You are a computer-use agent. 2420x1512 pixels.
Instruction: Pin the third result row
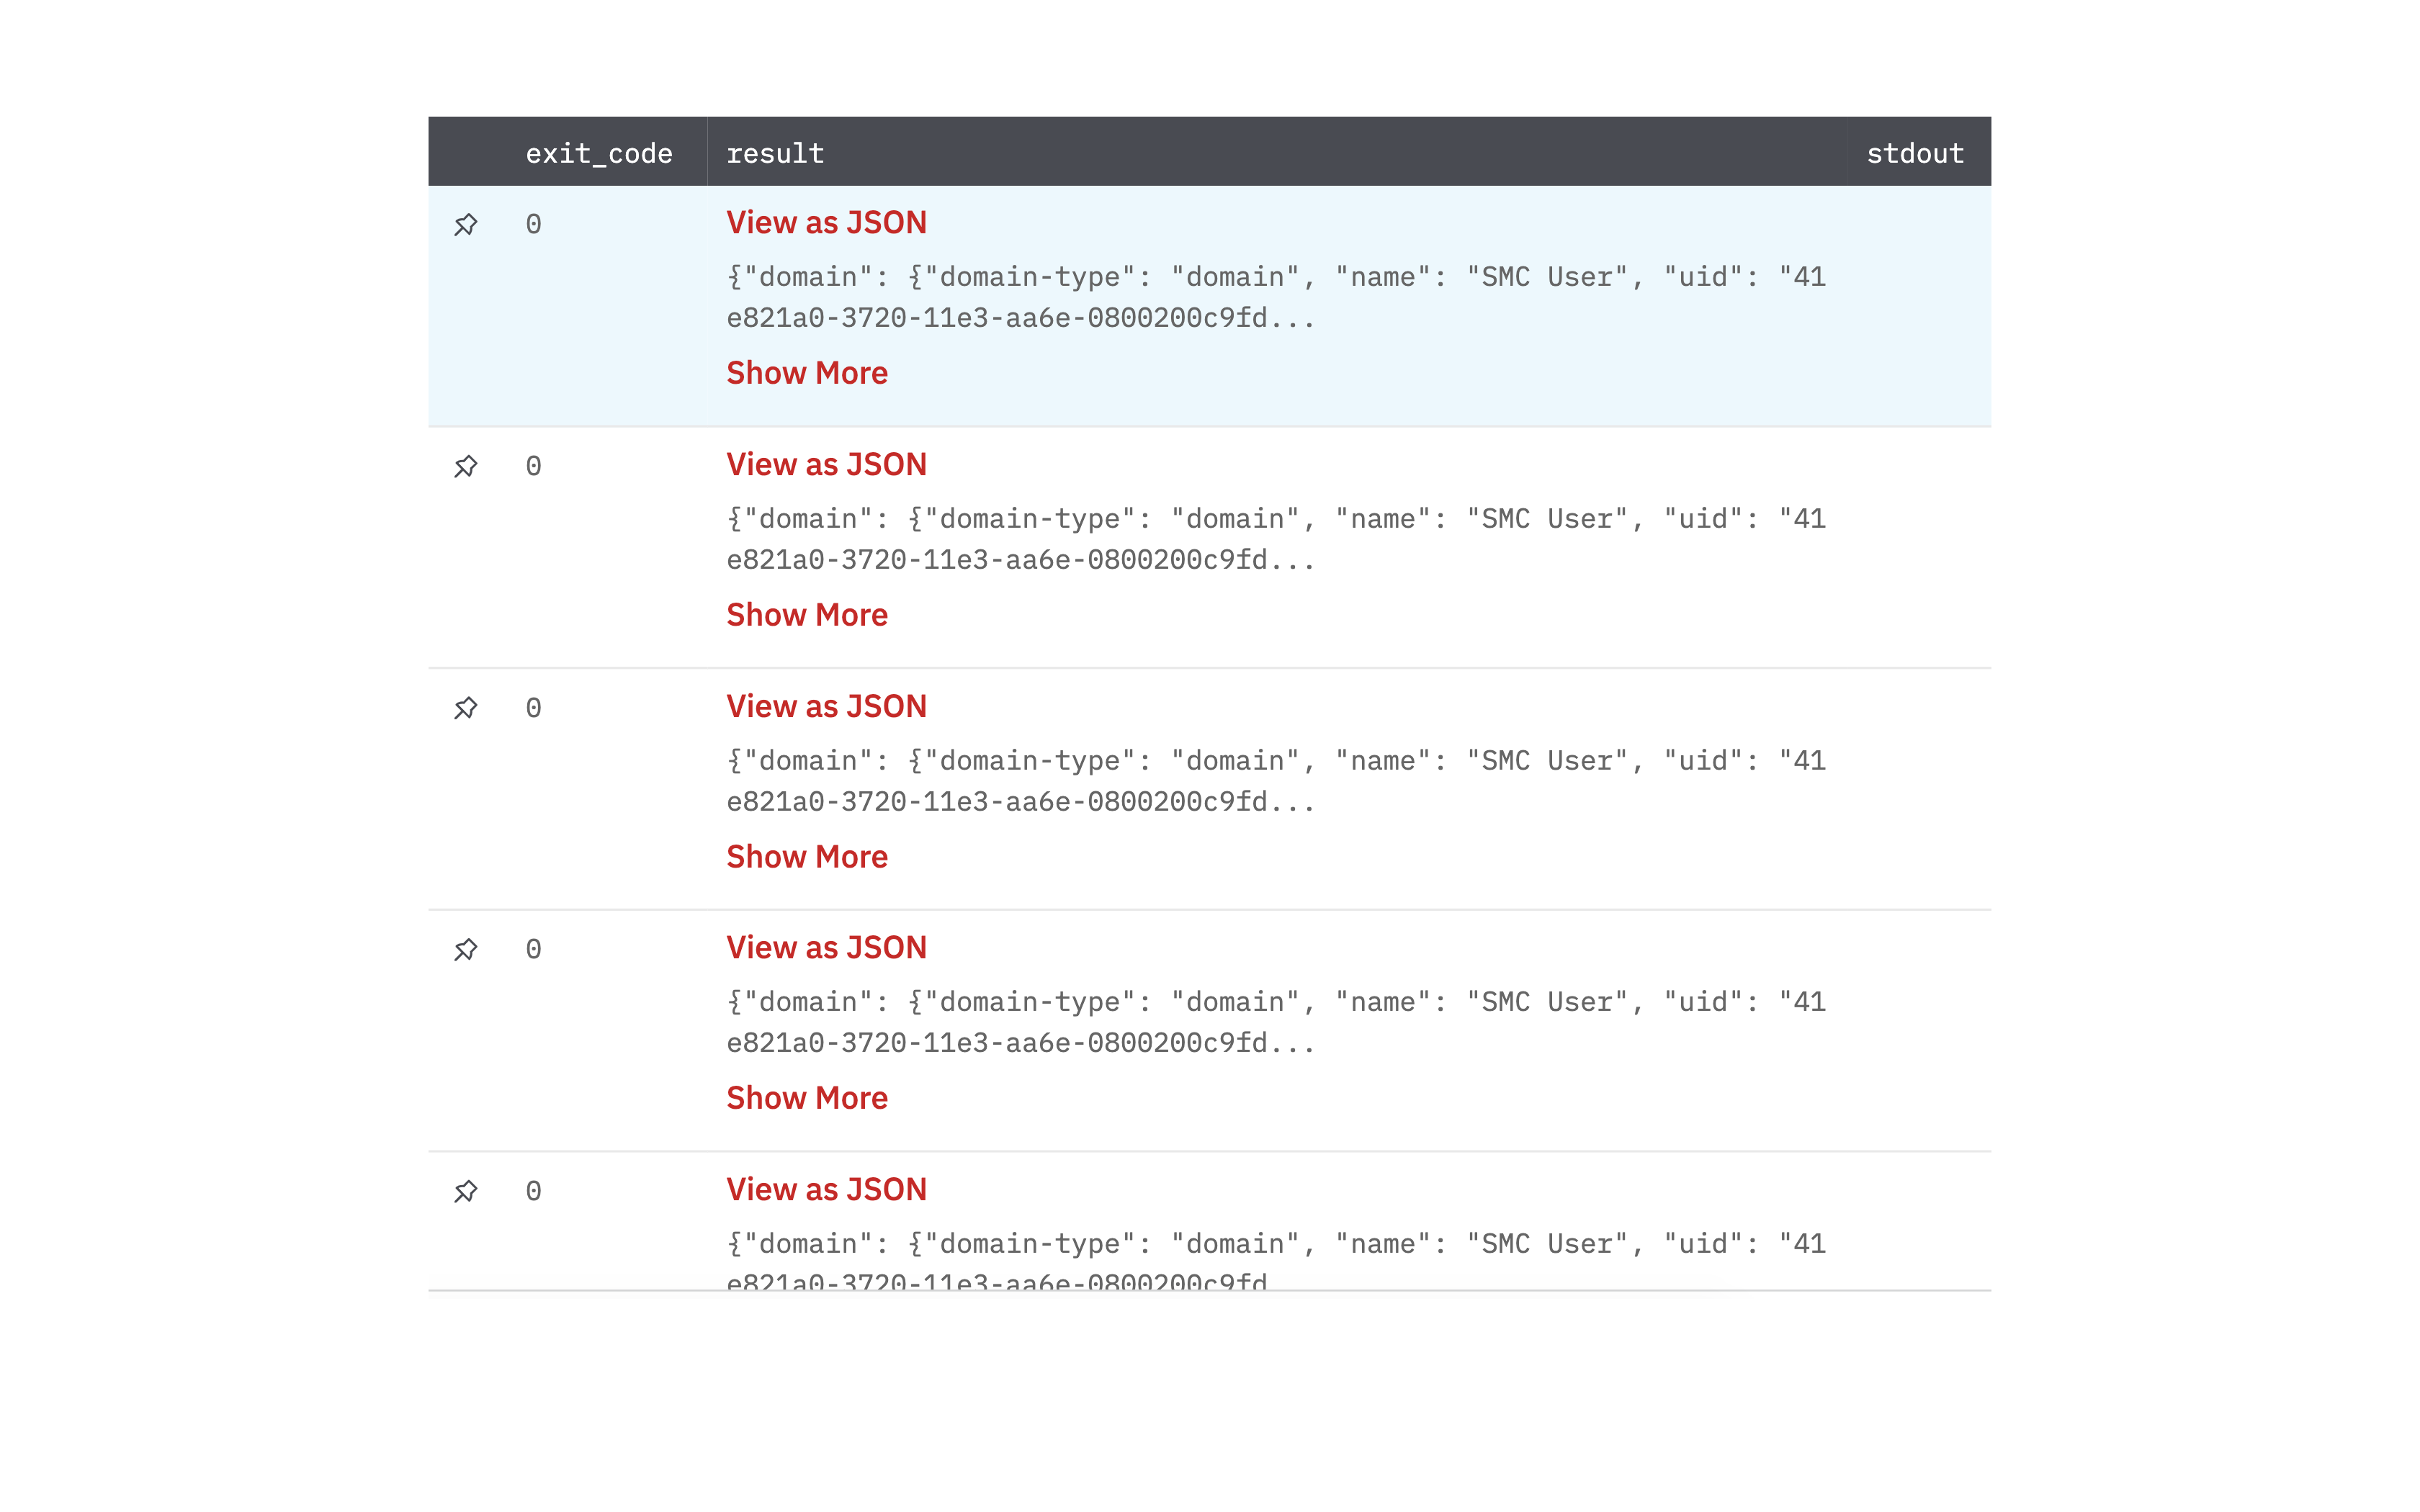coord(465,708)
